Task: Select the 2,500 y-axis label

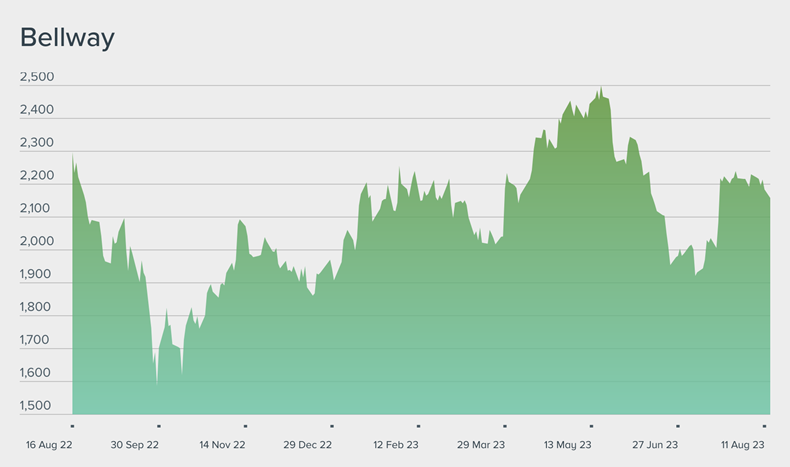Action: (37, 77)
